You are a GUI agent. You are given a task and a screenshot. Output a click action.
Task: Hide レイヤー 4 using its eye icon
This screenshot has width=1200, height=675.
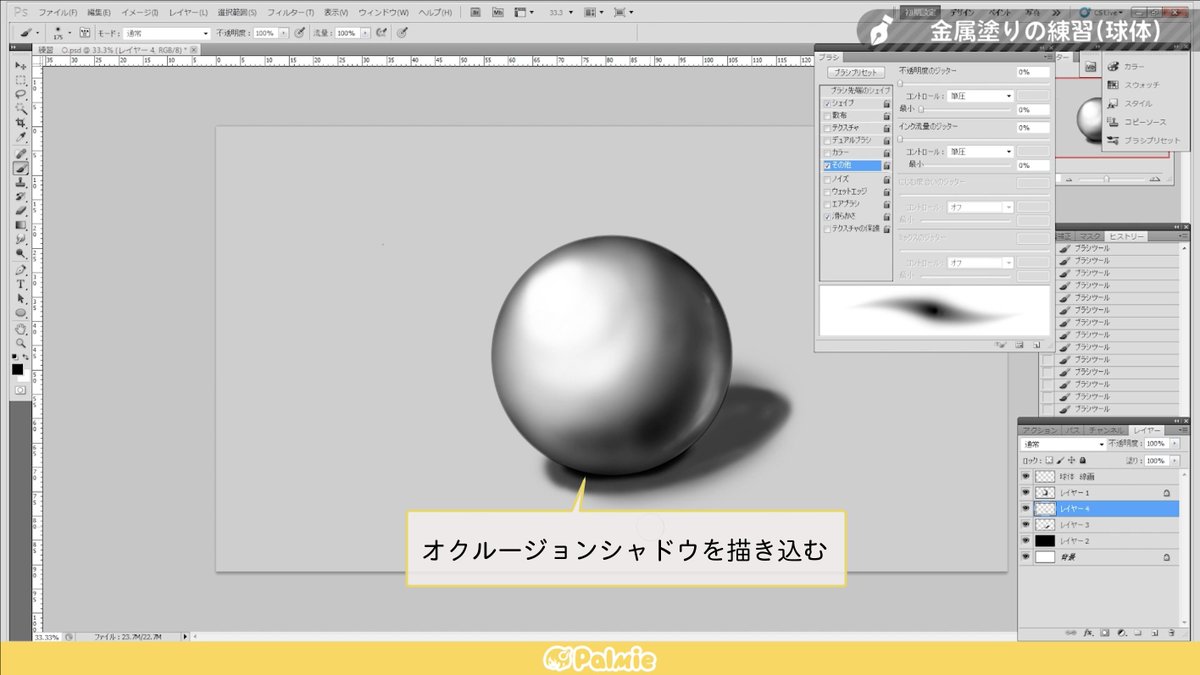tap(1025, 509)
